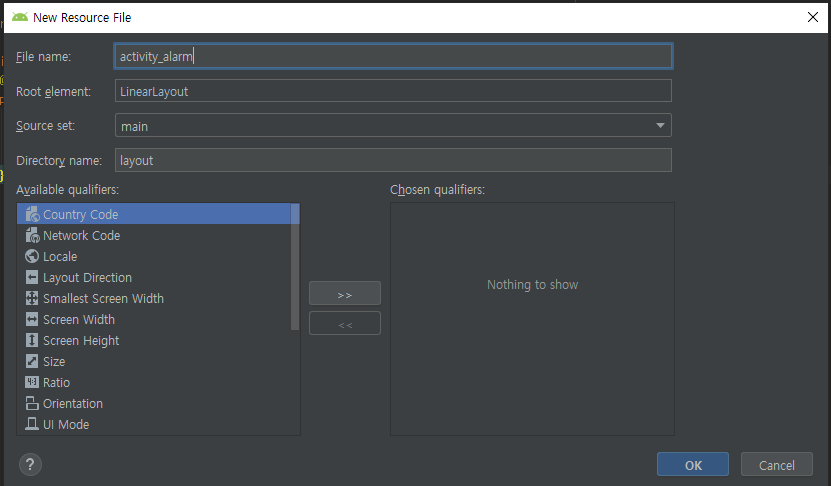Click the Smallest Screen Width icon
The width and height of the screenshot is (831, 486).
(32, 298)
